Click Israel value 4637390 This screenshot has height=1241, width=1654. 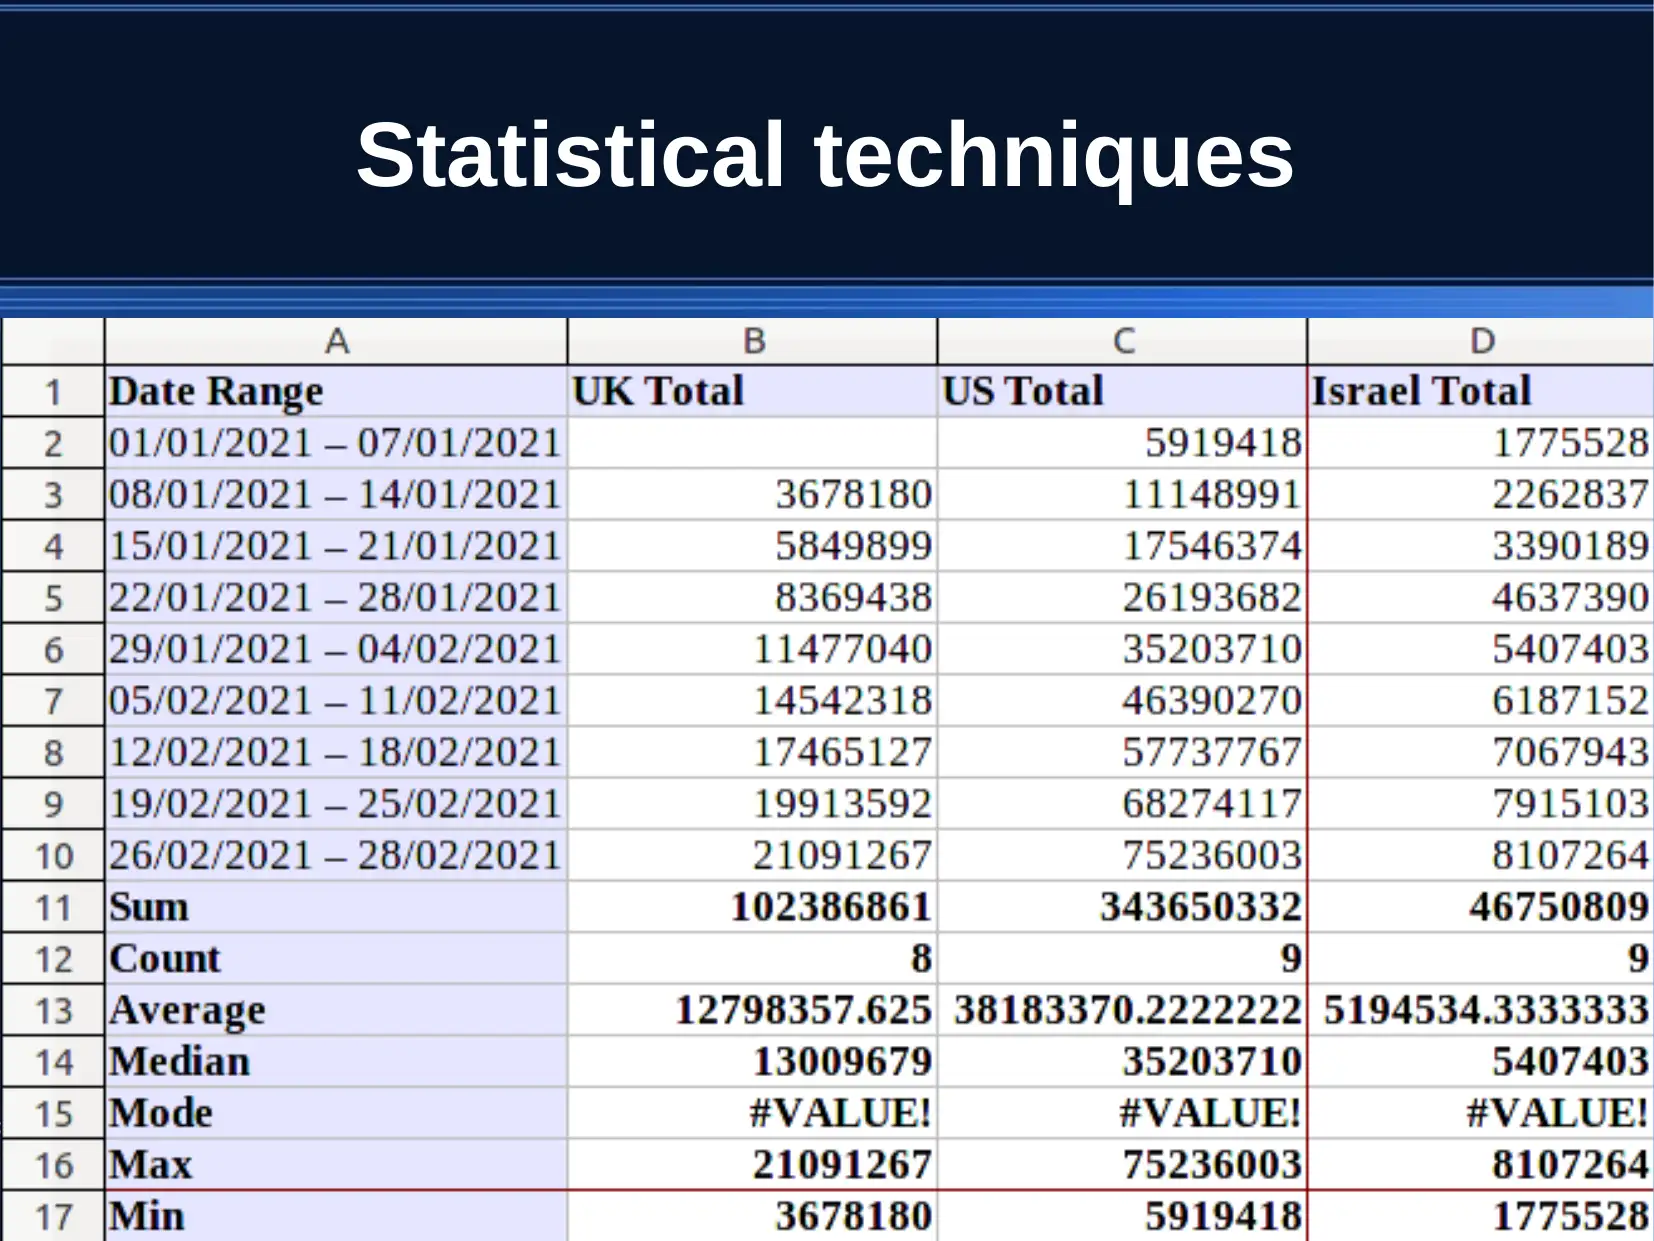click(1481, 598)
